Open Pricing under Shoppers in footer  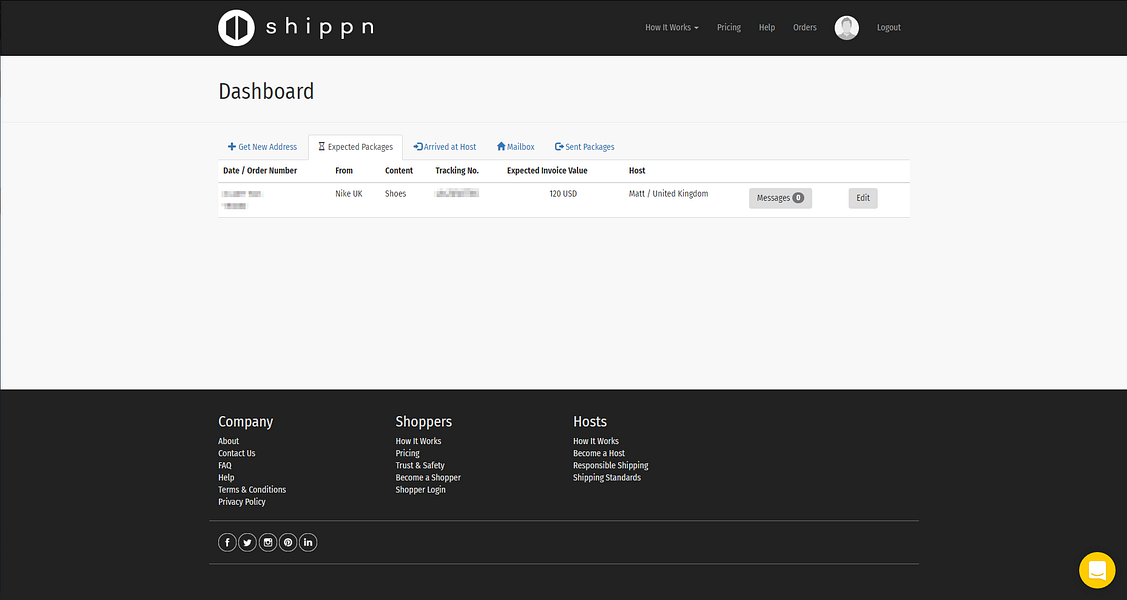(408, 453)
